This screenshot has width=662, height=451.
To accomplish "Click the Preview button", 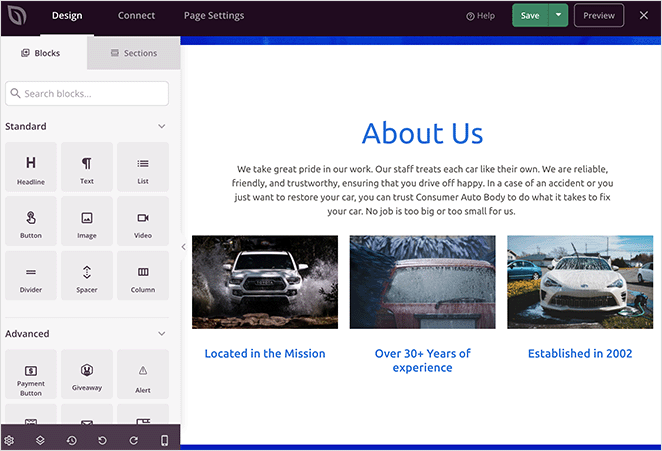I will (599, 15).
